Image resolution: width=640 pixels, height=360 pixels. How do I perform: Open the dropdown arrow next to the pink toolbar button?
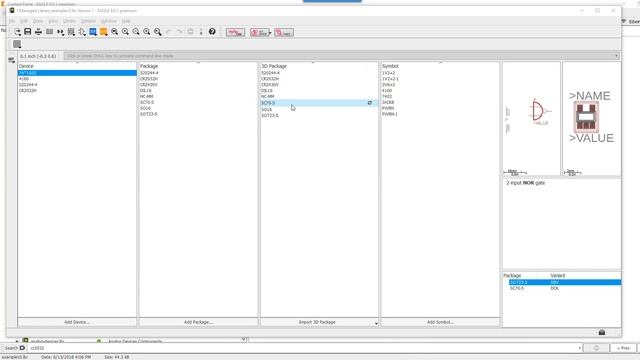coord(270,33)
